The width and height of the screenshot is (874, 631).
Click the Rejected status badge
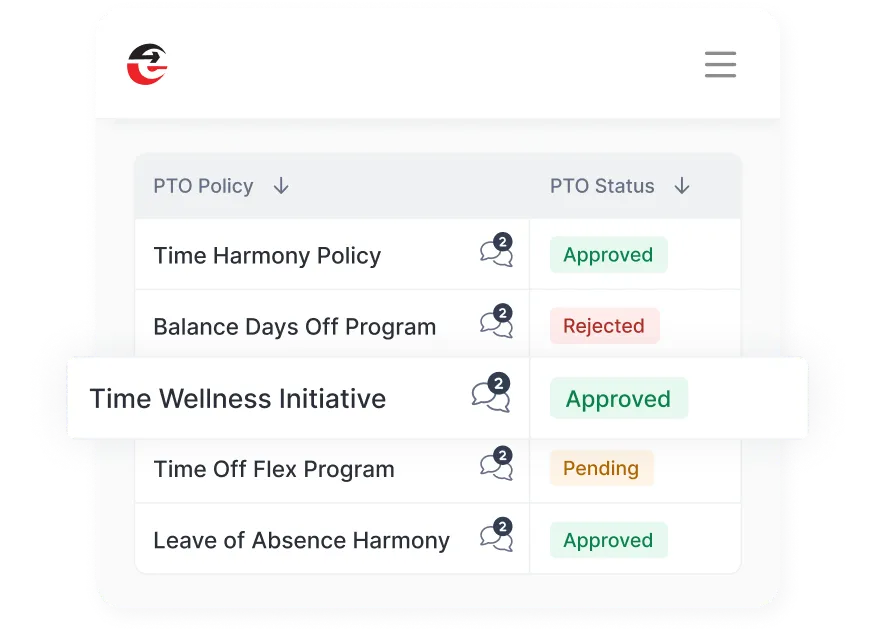click(604, 326)
